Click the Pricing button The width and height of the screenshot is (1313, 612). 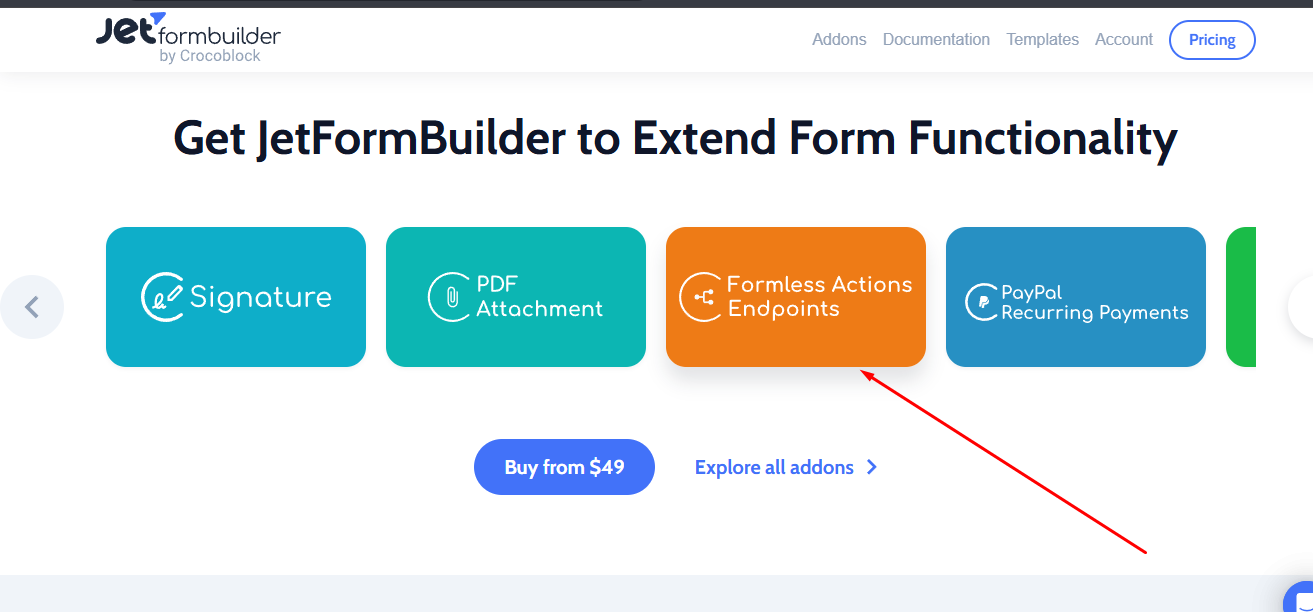[1212, 40]
